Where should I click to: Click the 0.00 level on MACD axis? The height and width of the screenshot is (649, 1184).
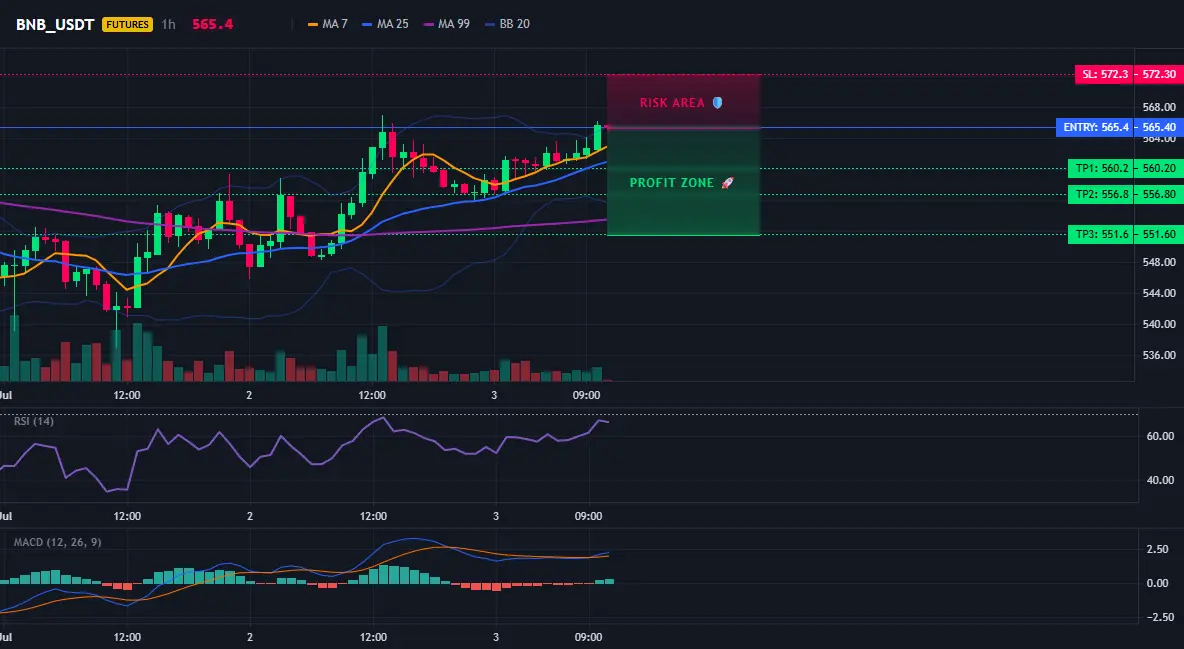pos(1158,583)
